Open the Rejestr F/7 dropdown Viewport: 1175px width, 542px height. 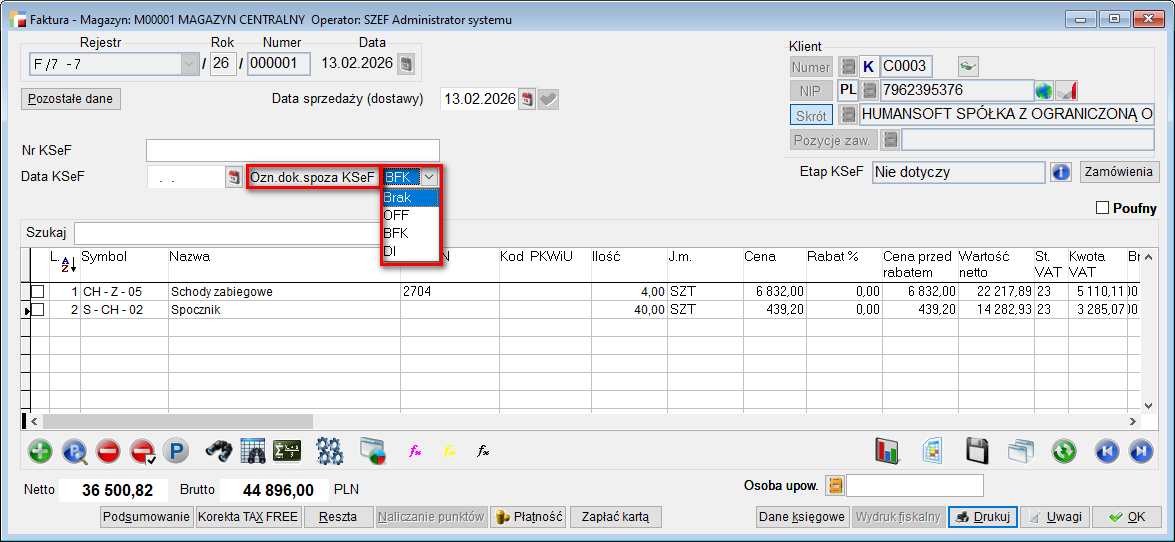pyautogui.click(x=189, y=64)
